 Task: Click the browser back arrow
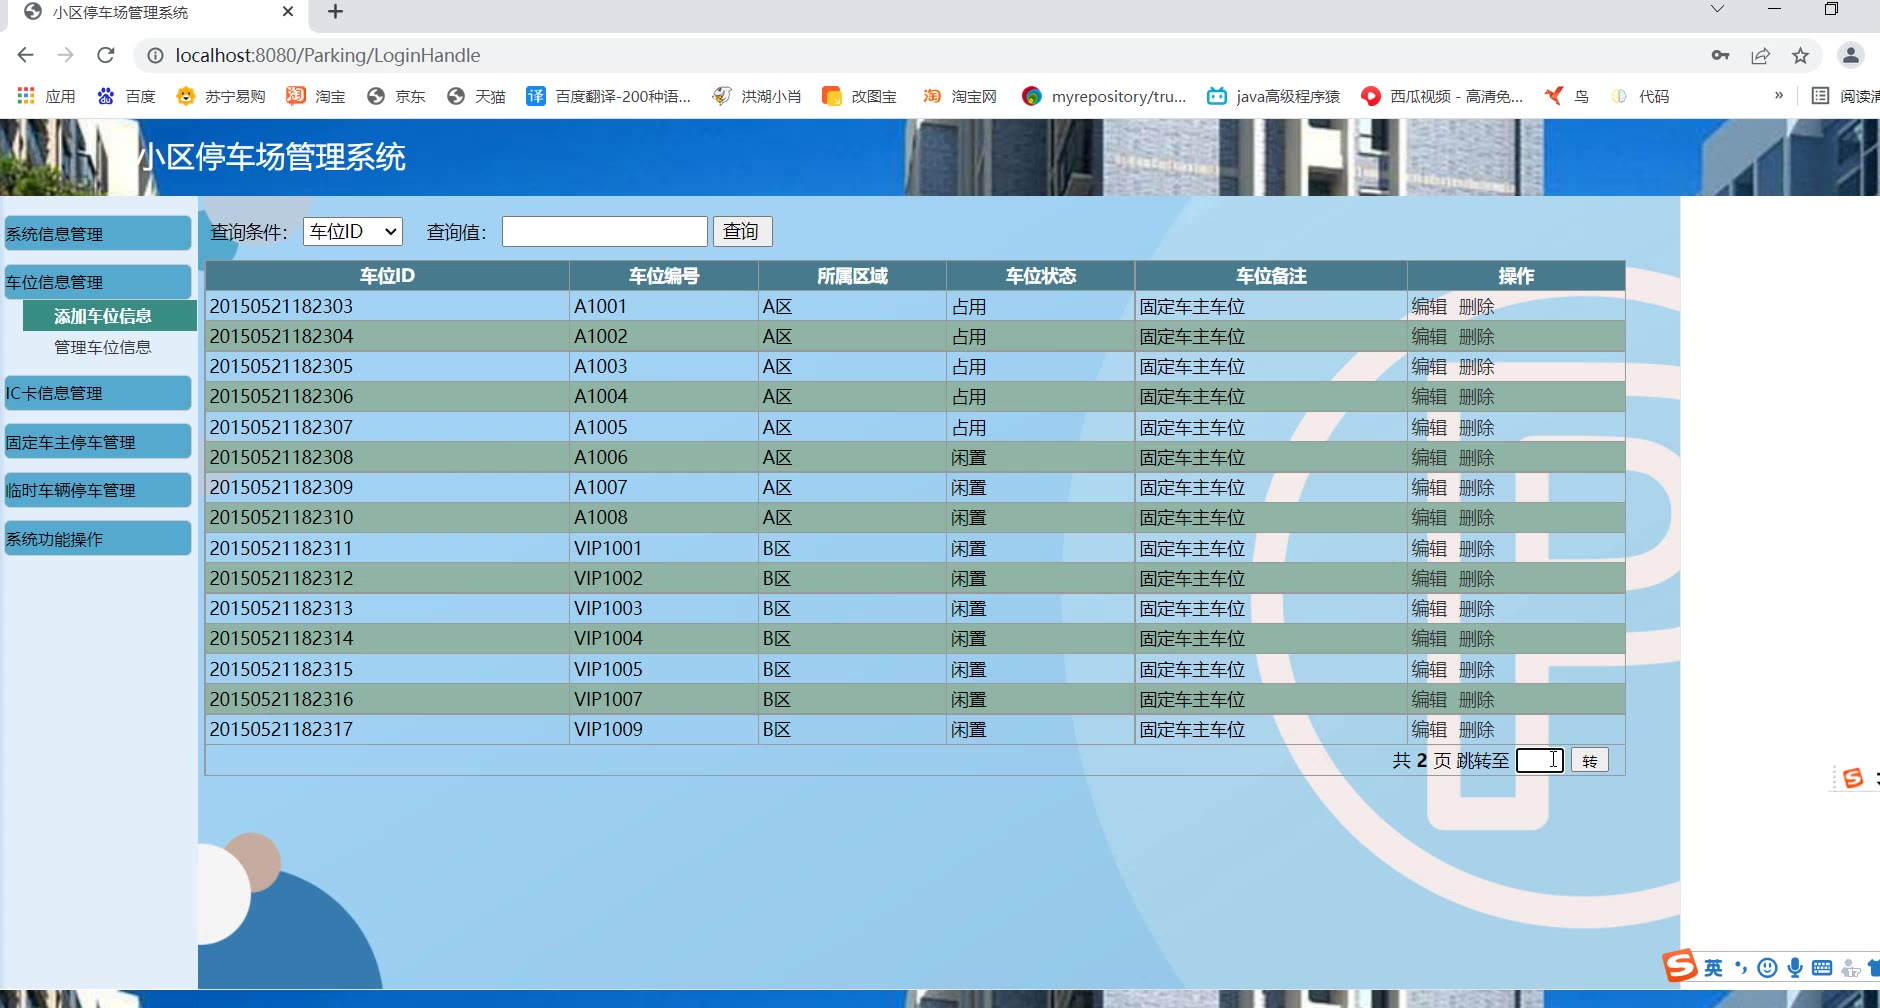[26, 55]
